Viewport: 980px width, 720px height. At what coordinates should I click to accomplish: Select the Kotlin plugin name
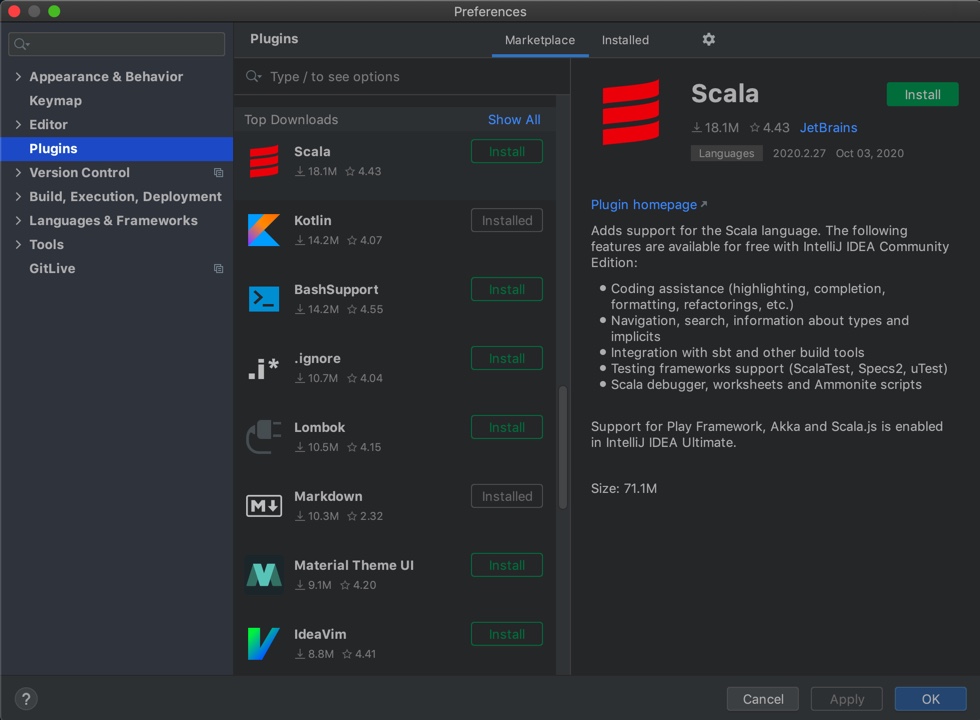[x=312, y=220]
